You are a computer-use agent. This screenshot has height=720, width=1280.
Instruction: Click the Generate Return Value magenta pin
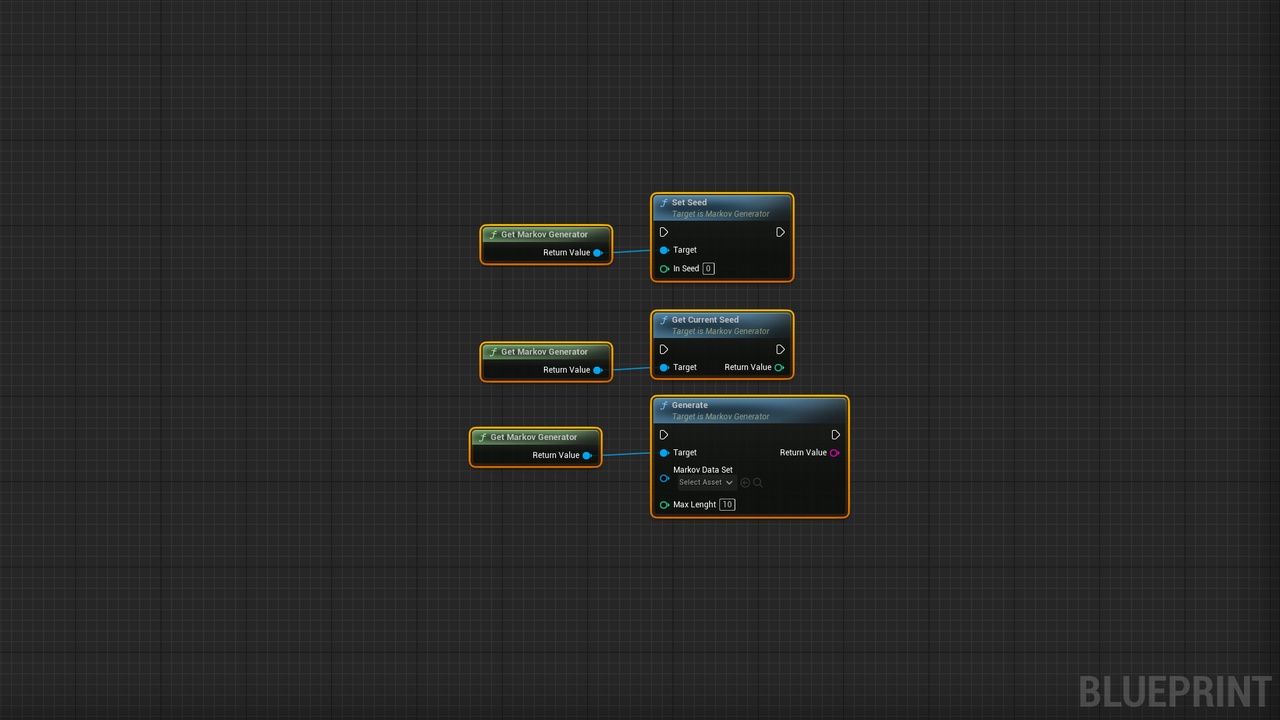click(x=835, y=453)
